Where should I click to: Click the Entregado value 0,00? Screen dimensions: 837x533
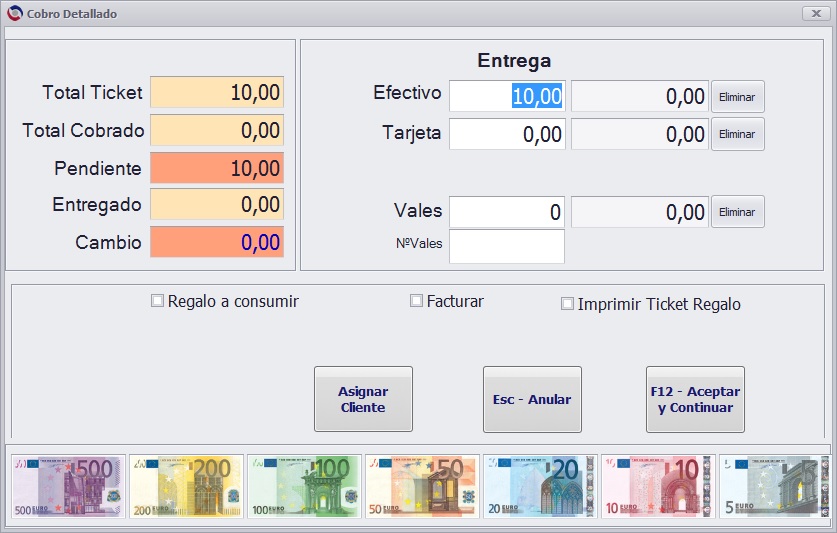pos(217,204)
